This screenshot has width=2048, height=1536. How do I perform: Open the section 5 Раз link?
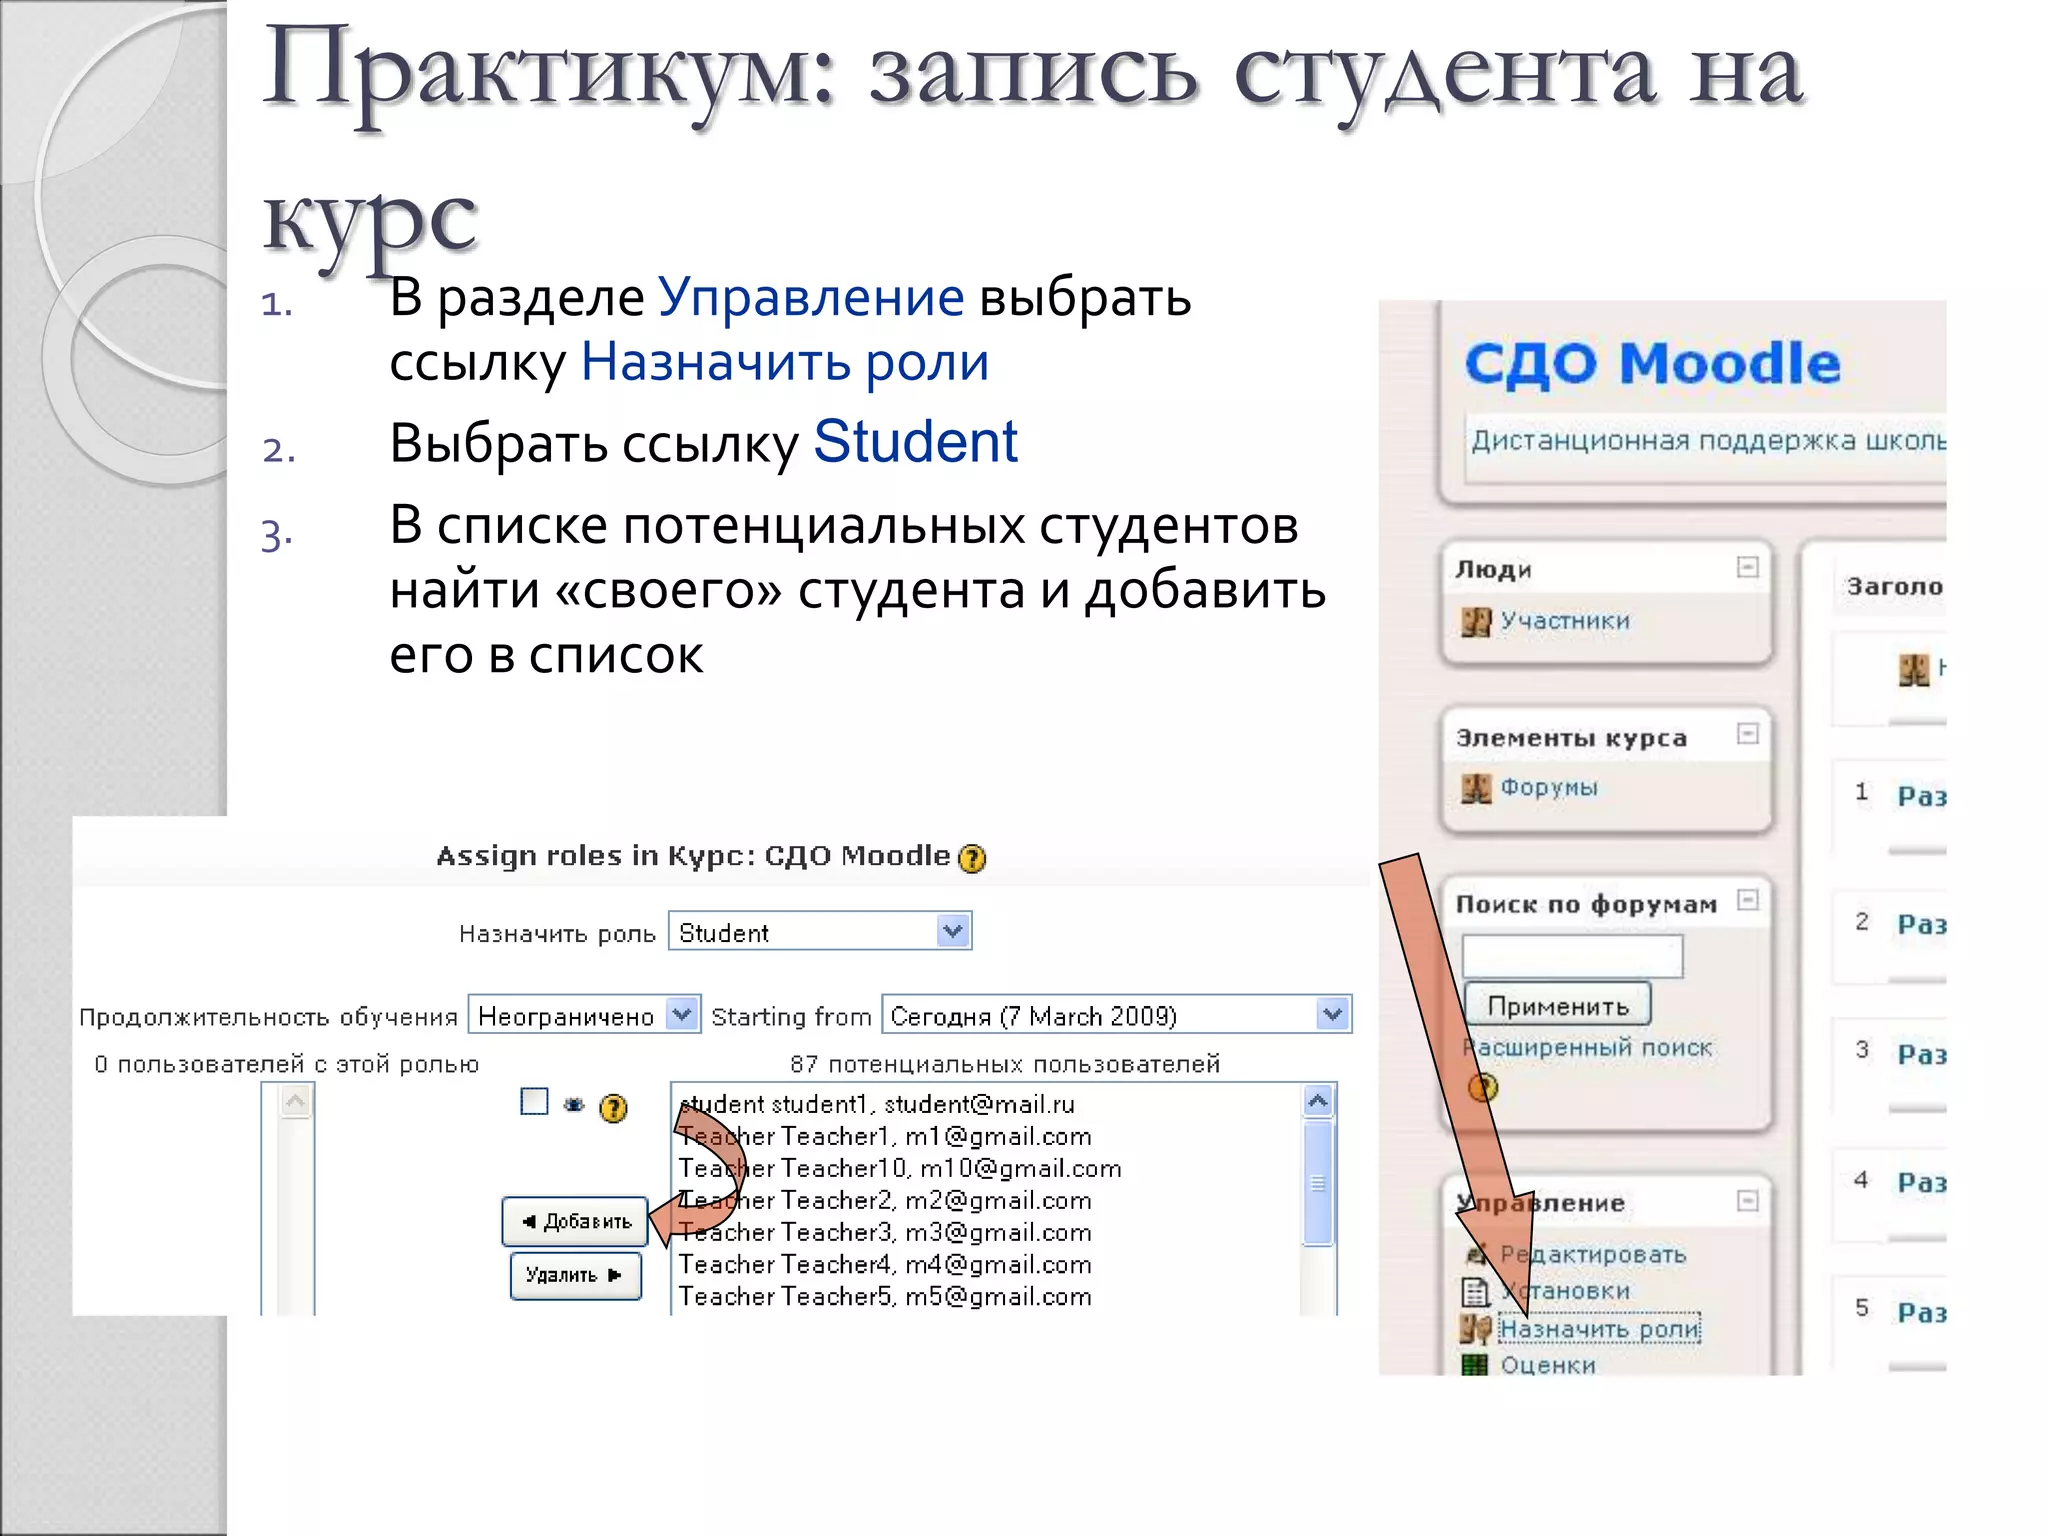click(x=1921, y=1311)
